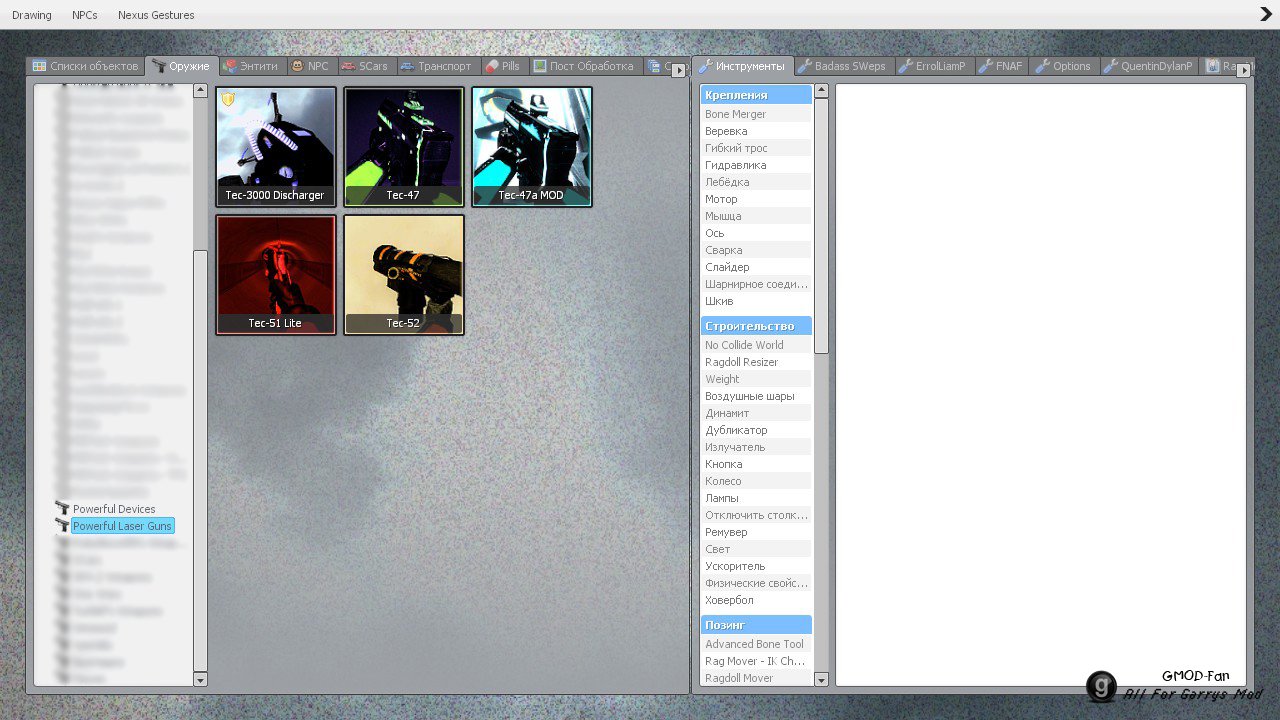Image resolution: width=1280 pixels, height=720 pixels.
Task: Select Powerful Laser Guns category
Action: [122, 526]
